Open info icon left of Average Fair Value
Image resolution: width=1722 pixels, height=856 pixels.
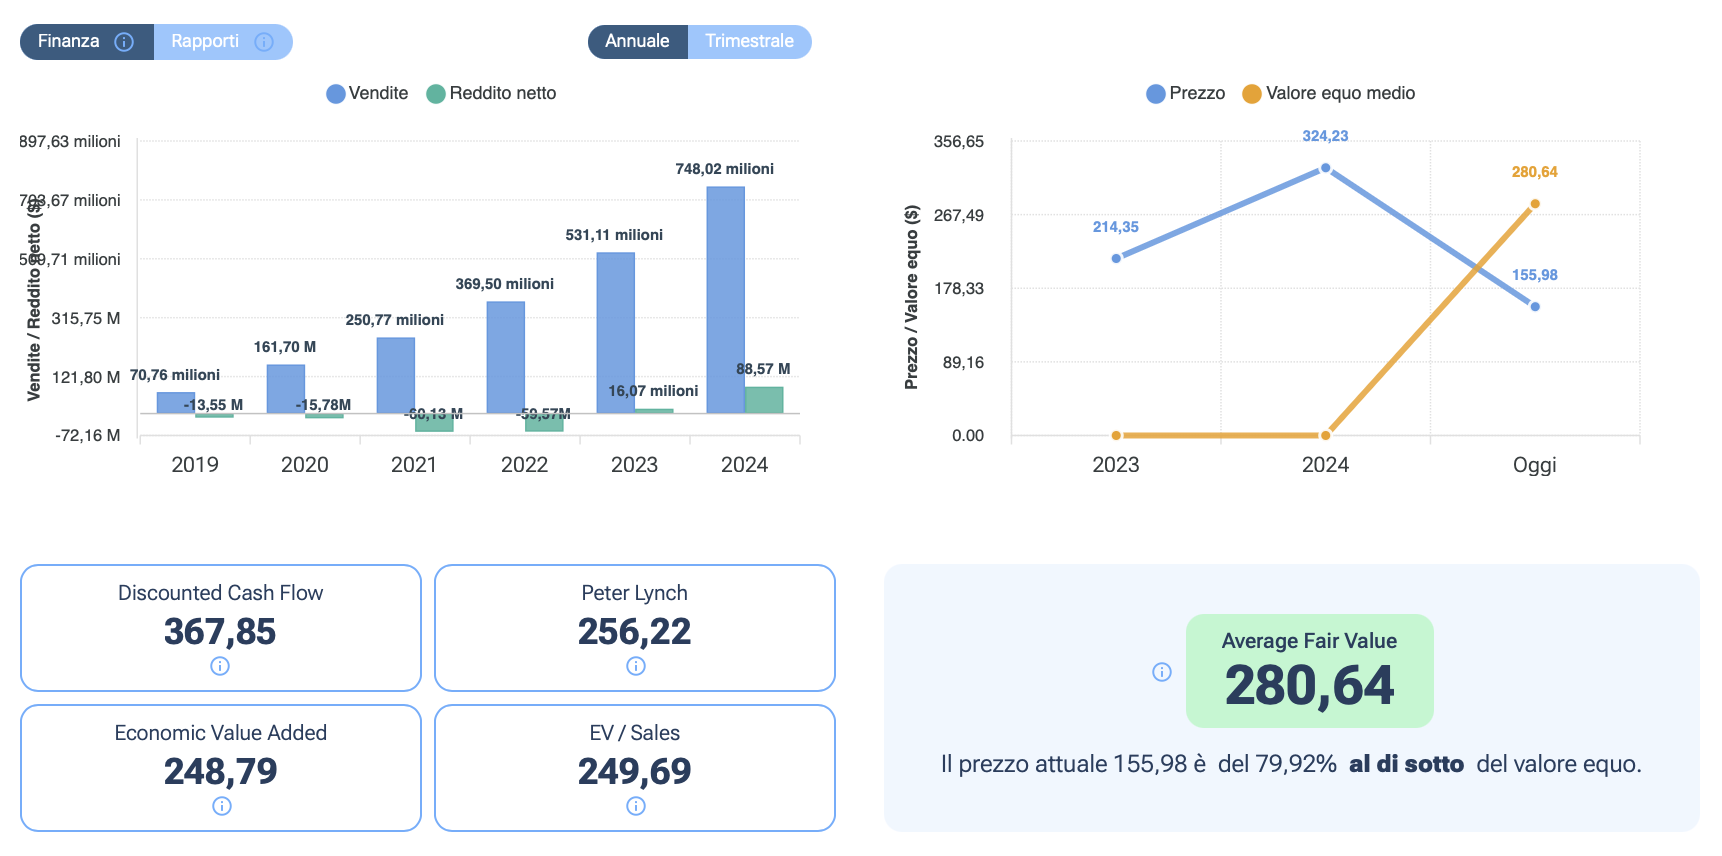pos(1161,672)
